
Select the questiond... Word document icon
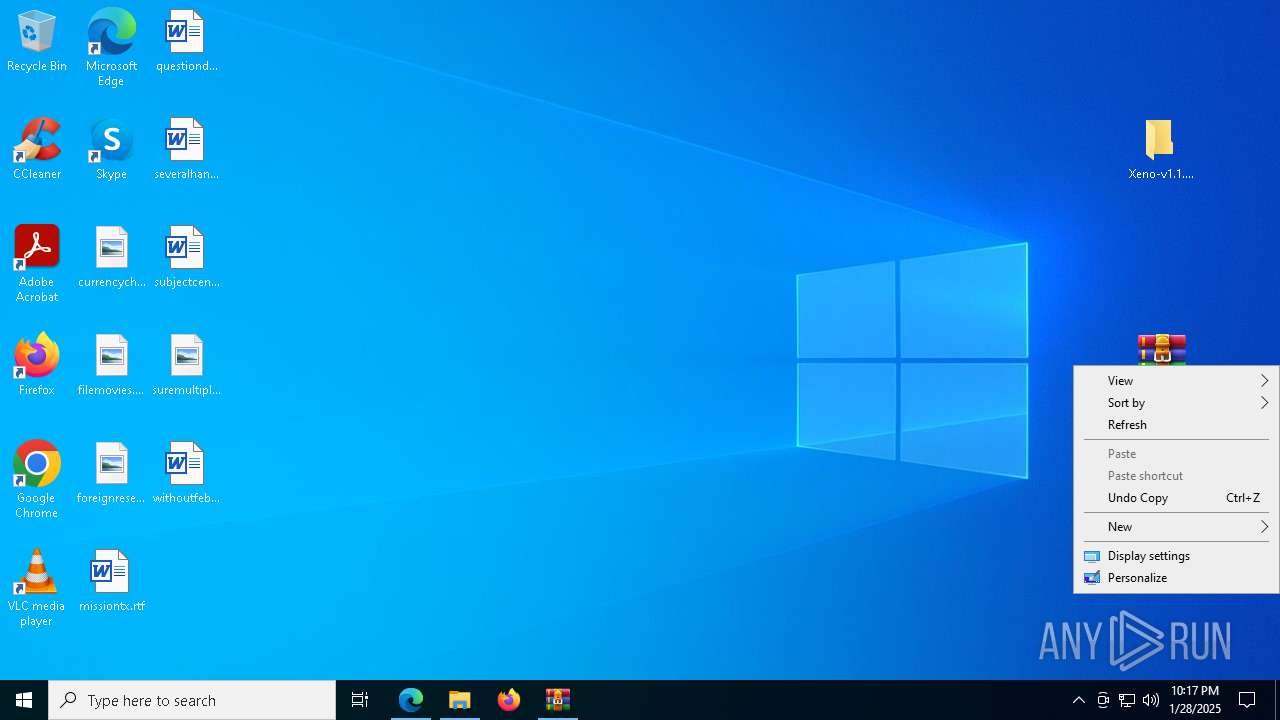pyautogui.click(x=186, y=42)
